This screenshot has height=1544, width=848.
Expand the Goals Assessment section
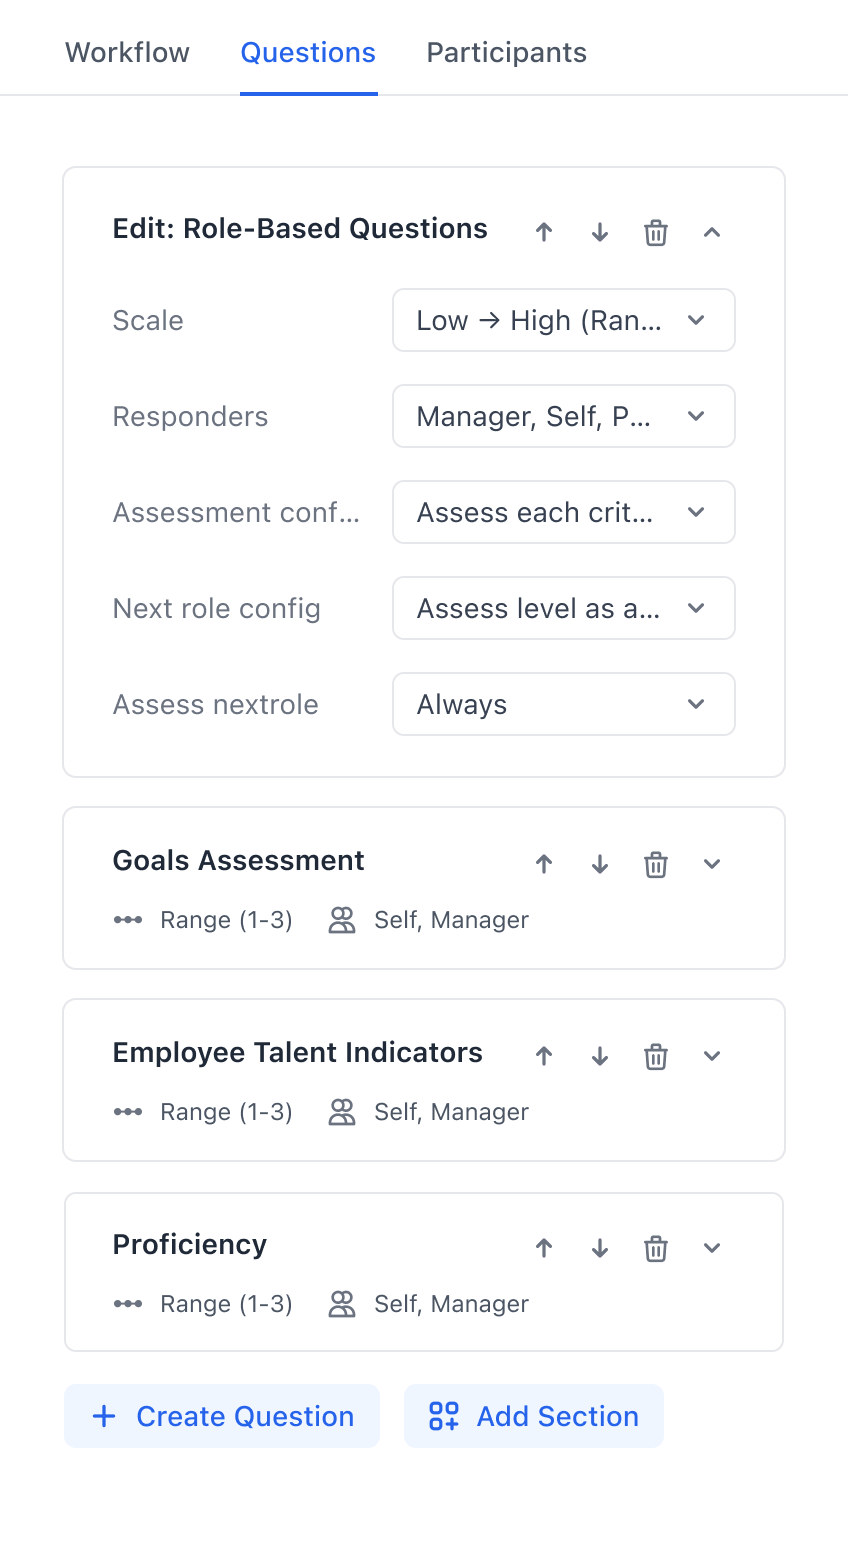click(711, 863)
